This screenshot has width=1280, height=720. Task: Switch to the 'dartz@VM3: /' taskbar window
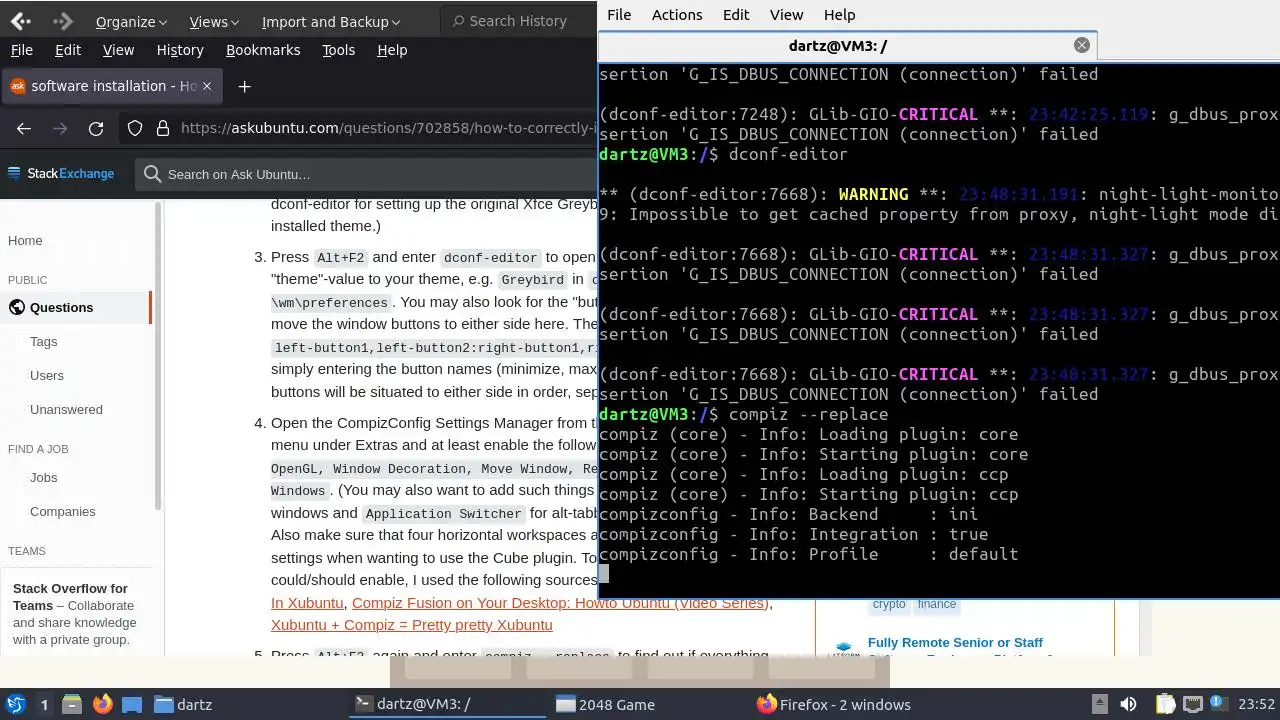pos(448,704)
